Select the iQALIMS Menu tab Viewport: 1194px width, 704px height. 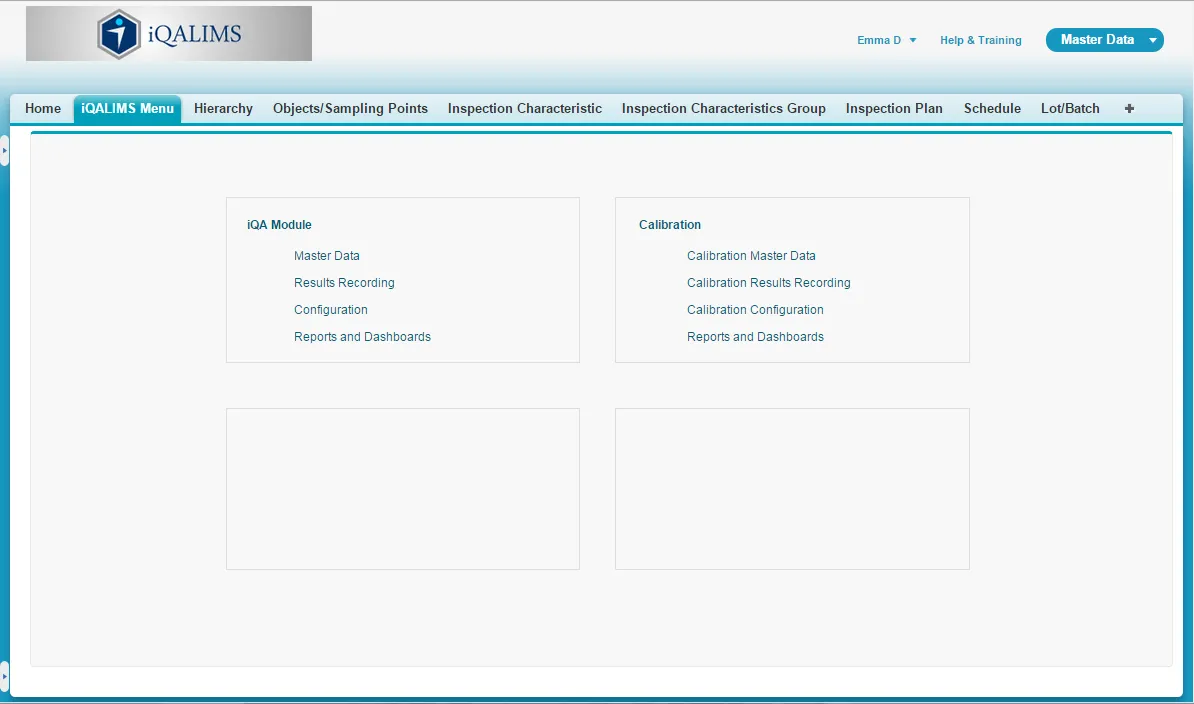pos(127,109)
